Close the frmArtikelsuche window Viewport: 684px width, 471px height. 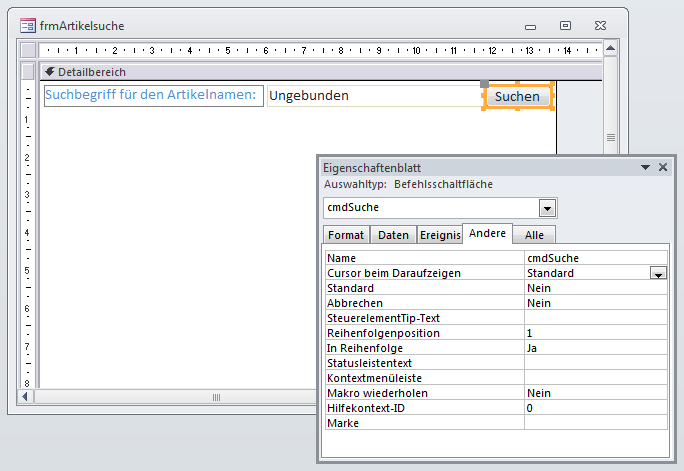pos(600,26)
